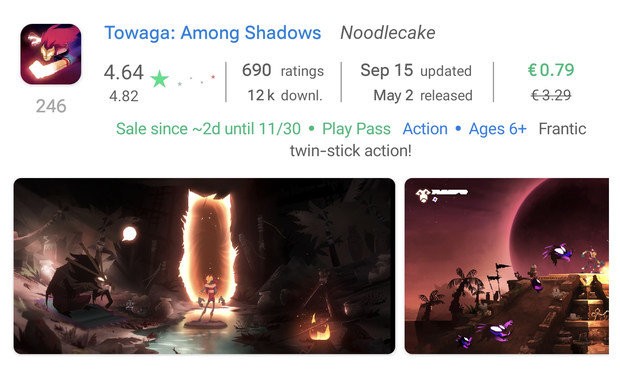Filter by the Action category

(425, 129)
